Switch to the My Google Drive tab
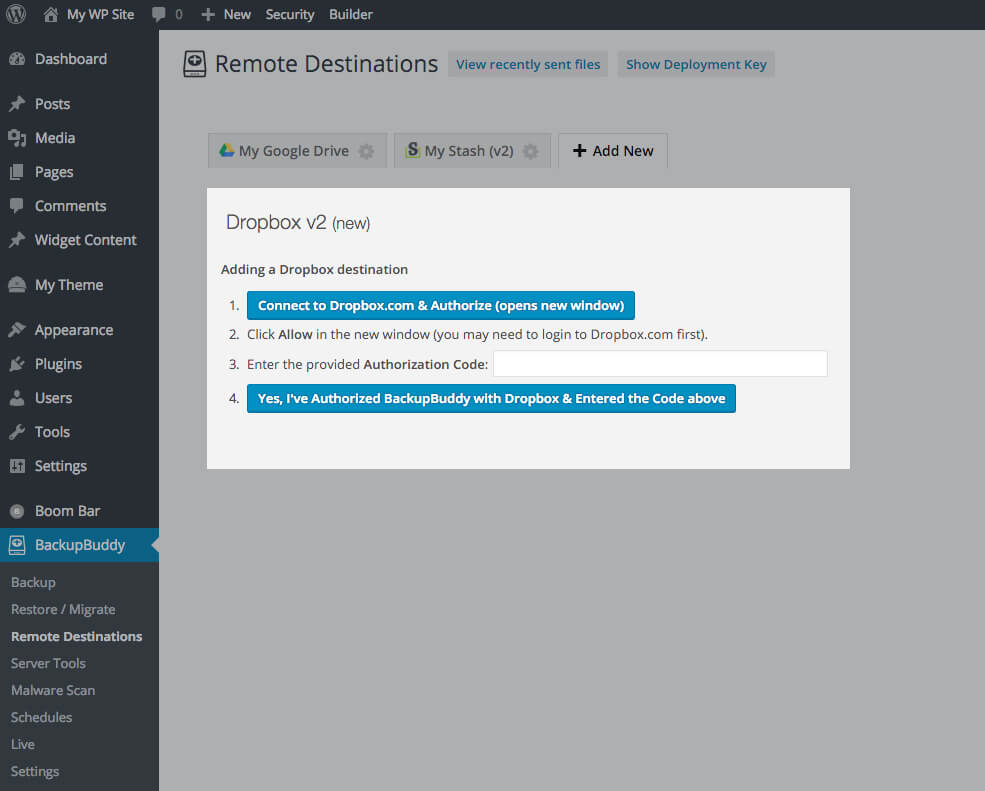This screenshot has width=985, height=791. pos(298,151)
